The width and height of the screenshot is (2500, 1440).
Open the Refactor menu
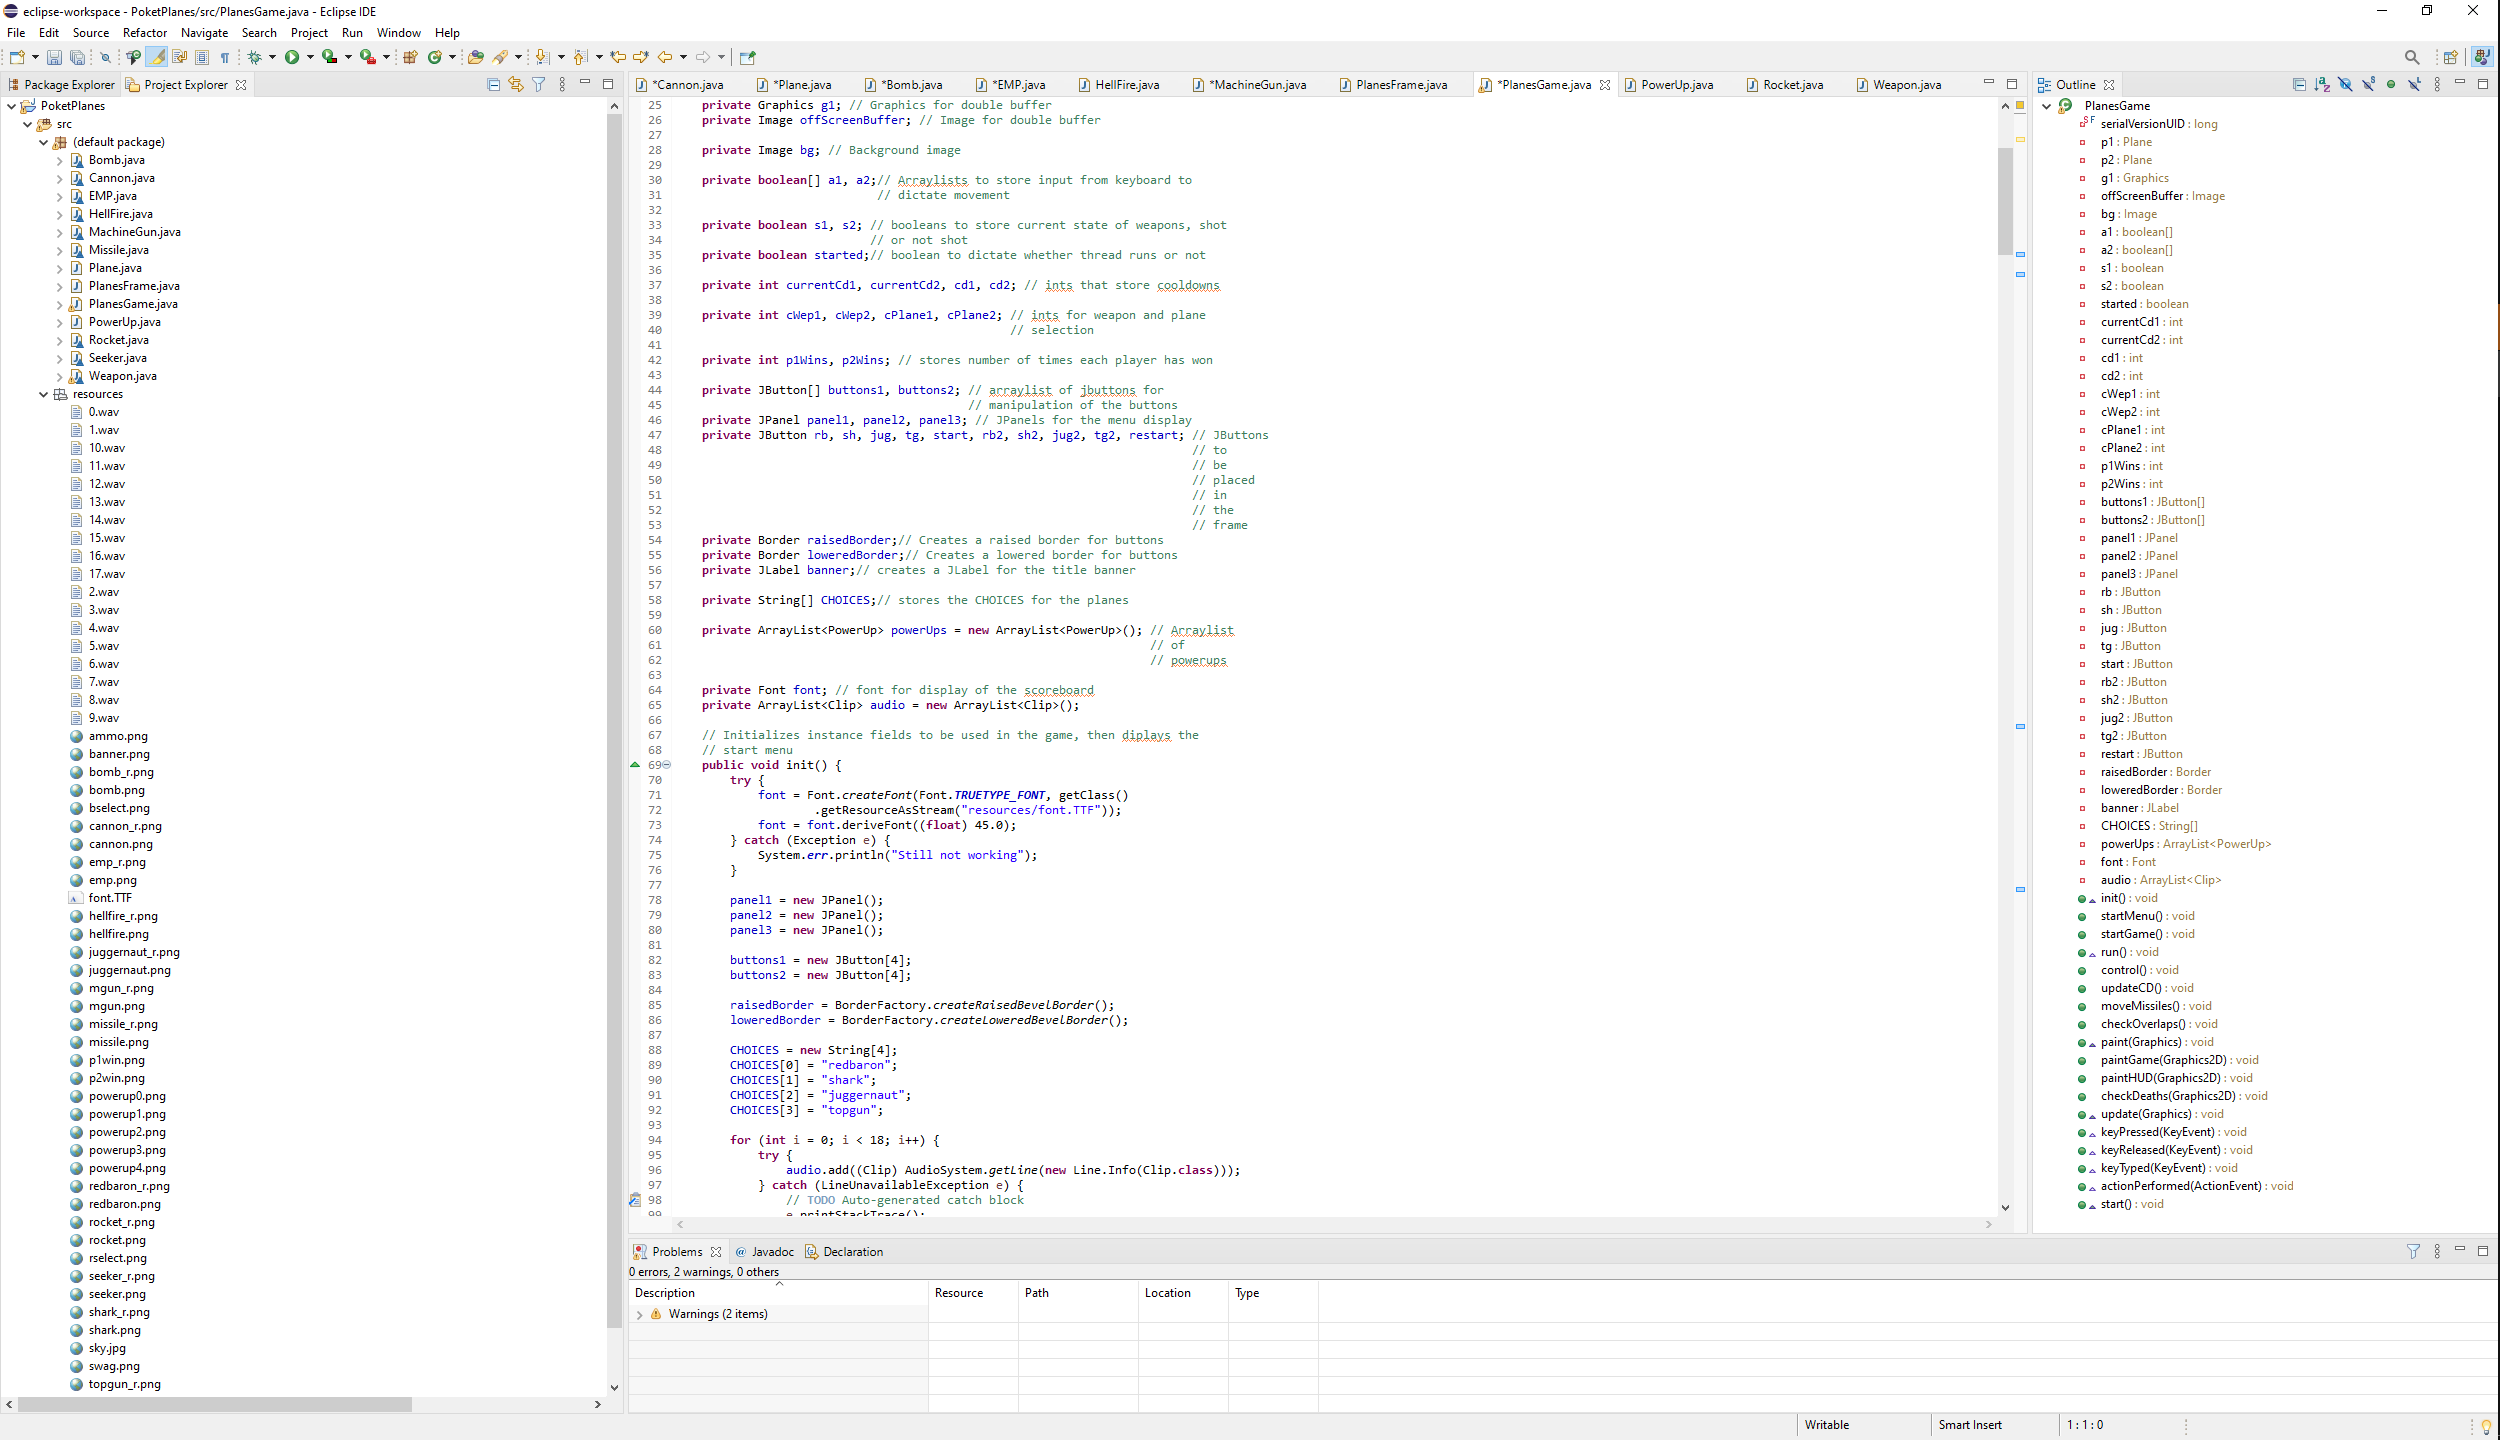pos(144,32)
